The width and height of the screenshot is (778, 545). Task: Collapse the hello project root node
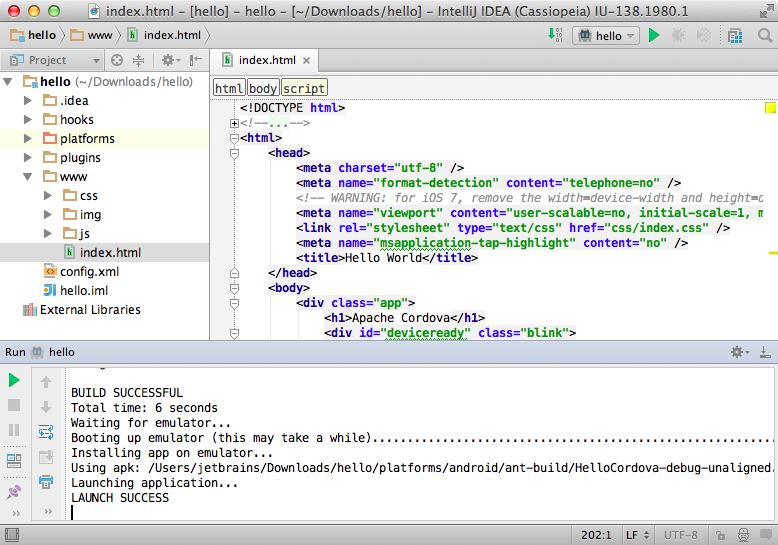(8, 81)
